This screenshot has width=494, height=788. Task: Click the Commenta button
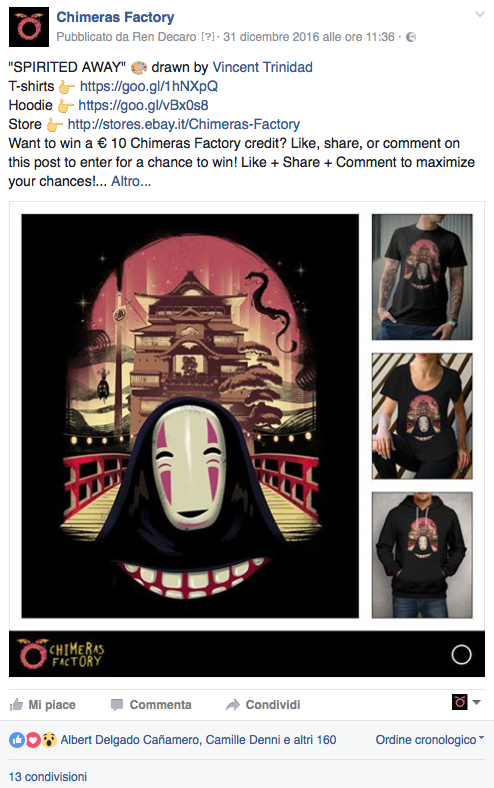point(151,705)
